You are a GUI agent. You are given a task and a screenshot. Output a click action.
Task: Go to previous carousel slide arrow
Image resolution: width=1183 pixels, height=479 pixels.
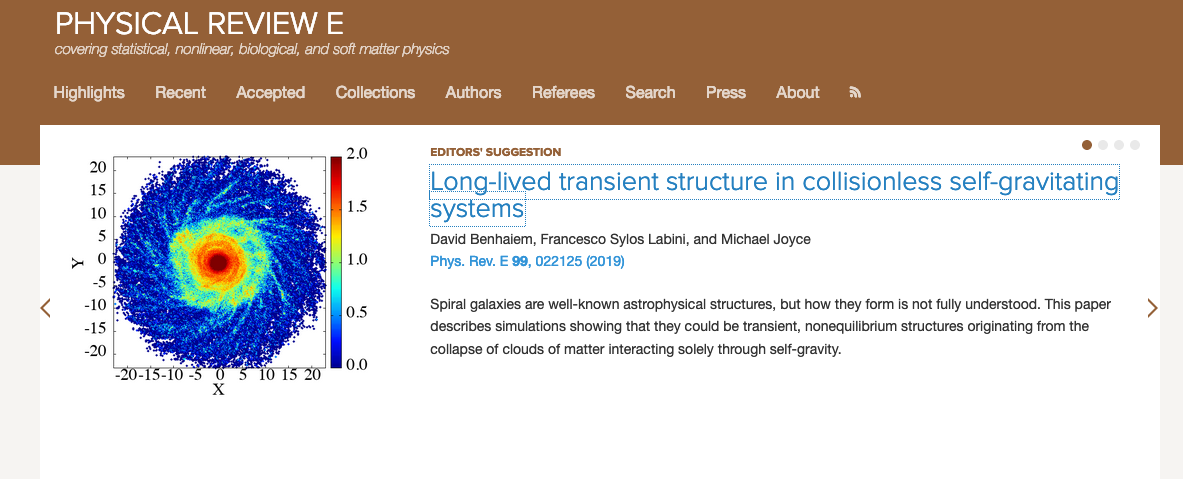pyautogui.click(x=45, y=307)
